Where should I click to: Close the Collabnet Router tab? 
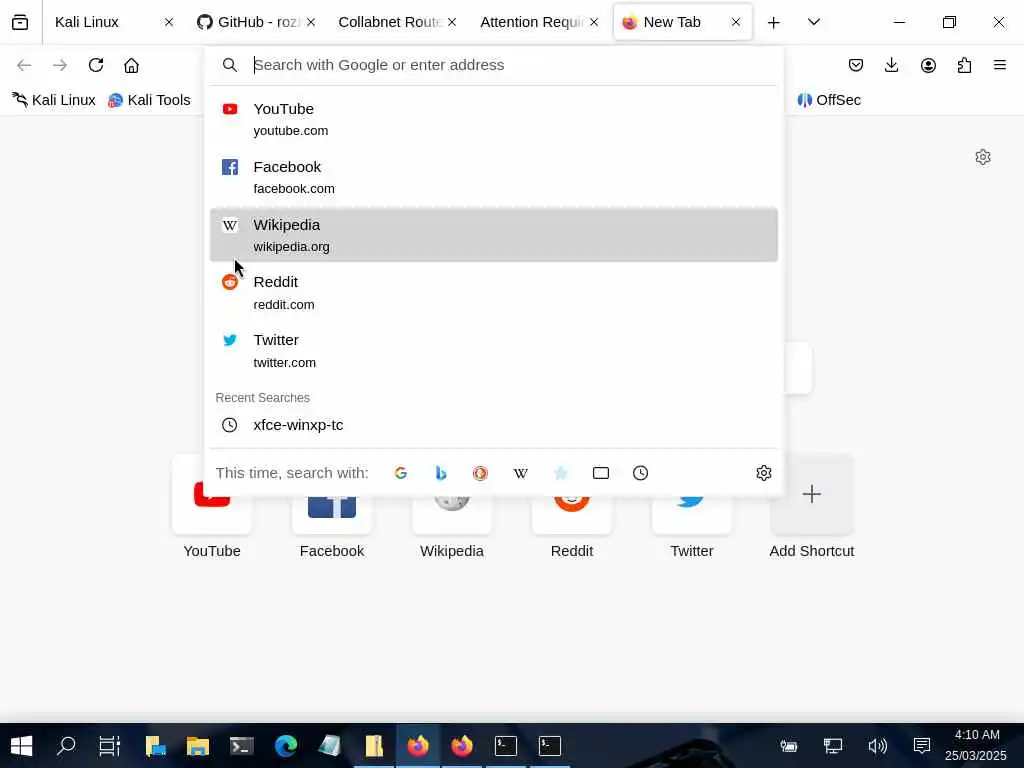pyautogui.click(x=452, y=22)
